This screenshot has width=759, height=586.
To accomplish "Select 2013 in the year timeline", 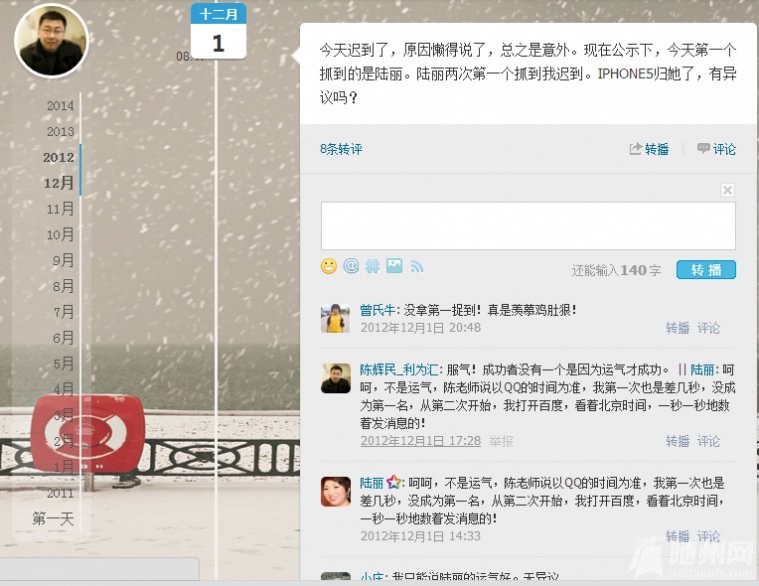I will [61, 131].
